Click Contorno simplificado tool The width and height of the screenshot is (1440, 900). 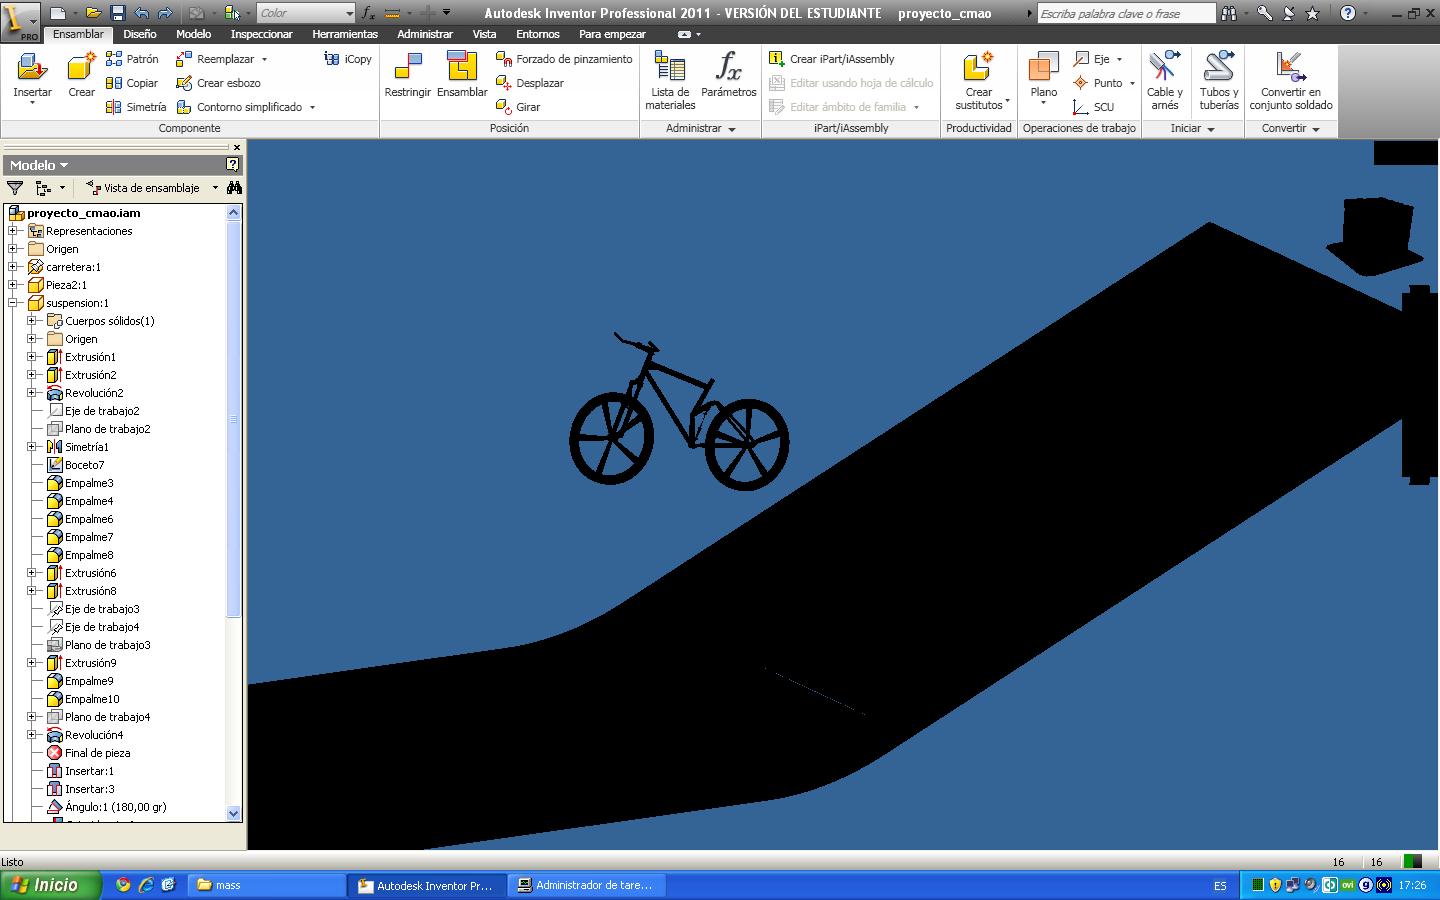[245, 107]
